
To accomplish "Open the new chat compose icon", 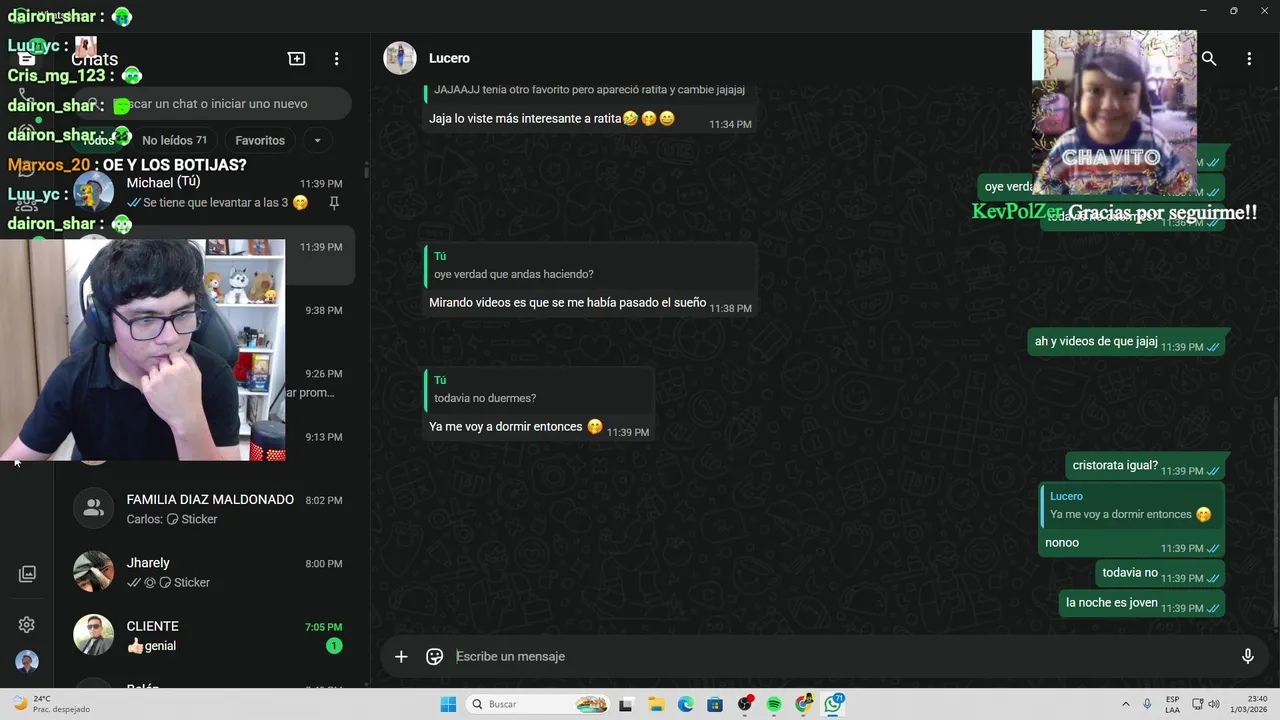I will (x=296, y=59).
